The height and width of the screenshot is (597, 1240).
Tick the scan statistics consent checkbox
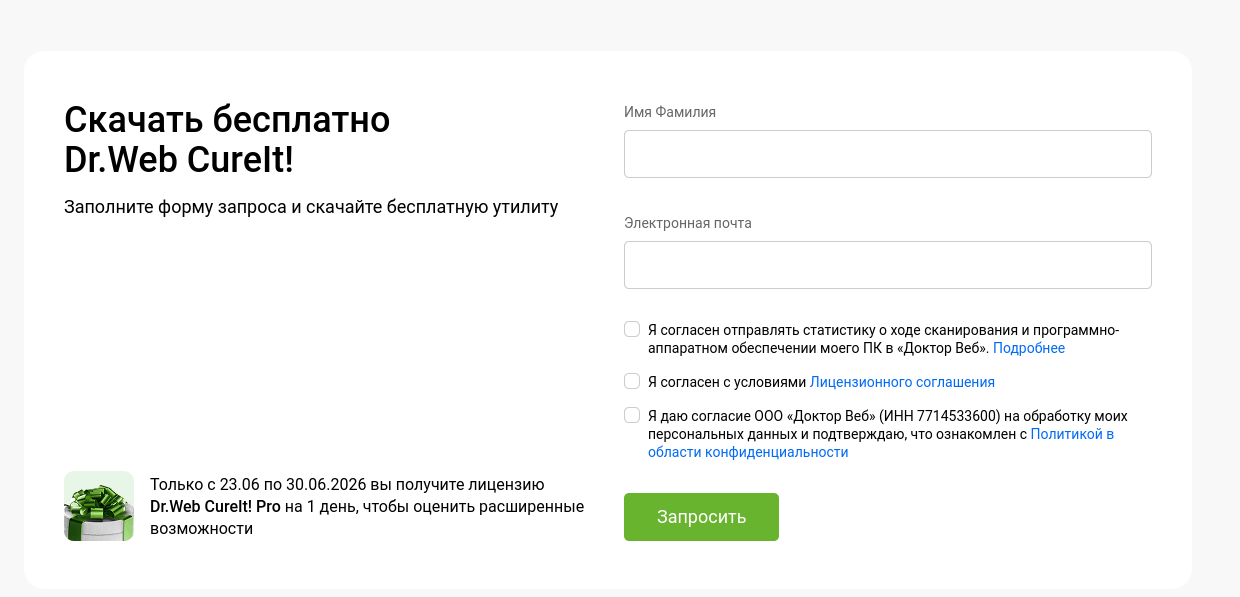click(x=632, y=329)
